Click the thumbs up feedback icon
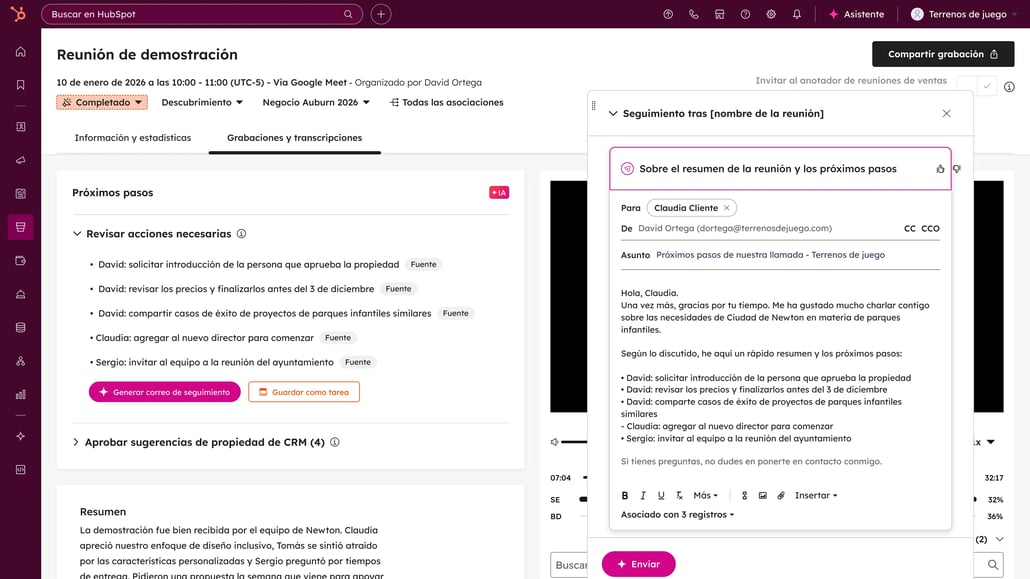The height and width of the screenshot is (579, 1030). click(940, 169)
